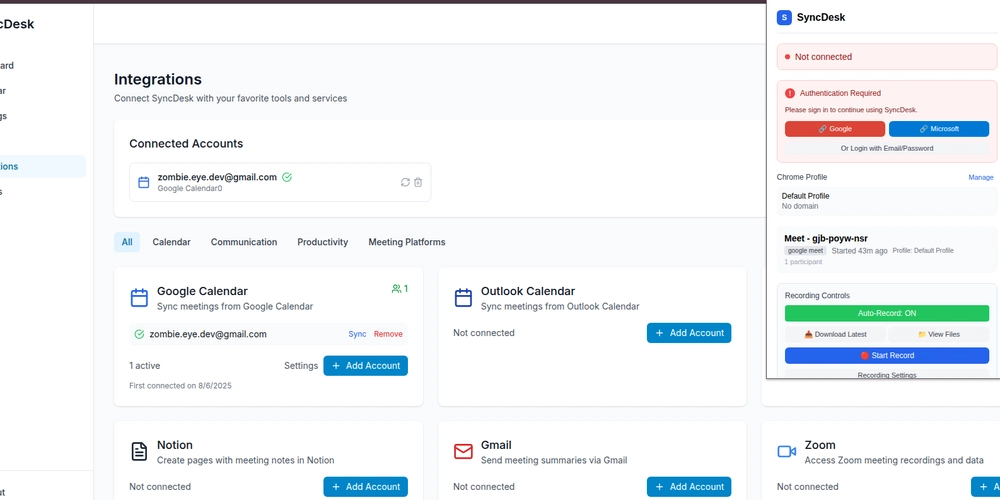Click the Google Calendar card icon
1000x500 pixels.
(x=139, y=298)
